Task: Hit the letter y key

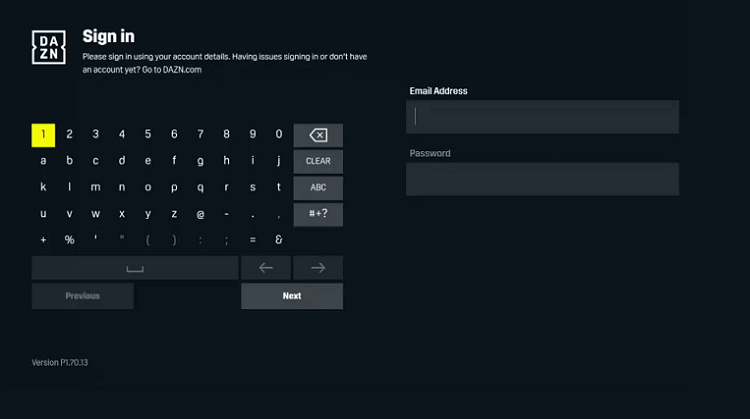Action: 148,214
